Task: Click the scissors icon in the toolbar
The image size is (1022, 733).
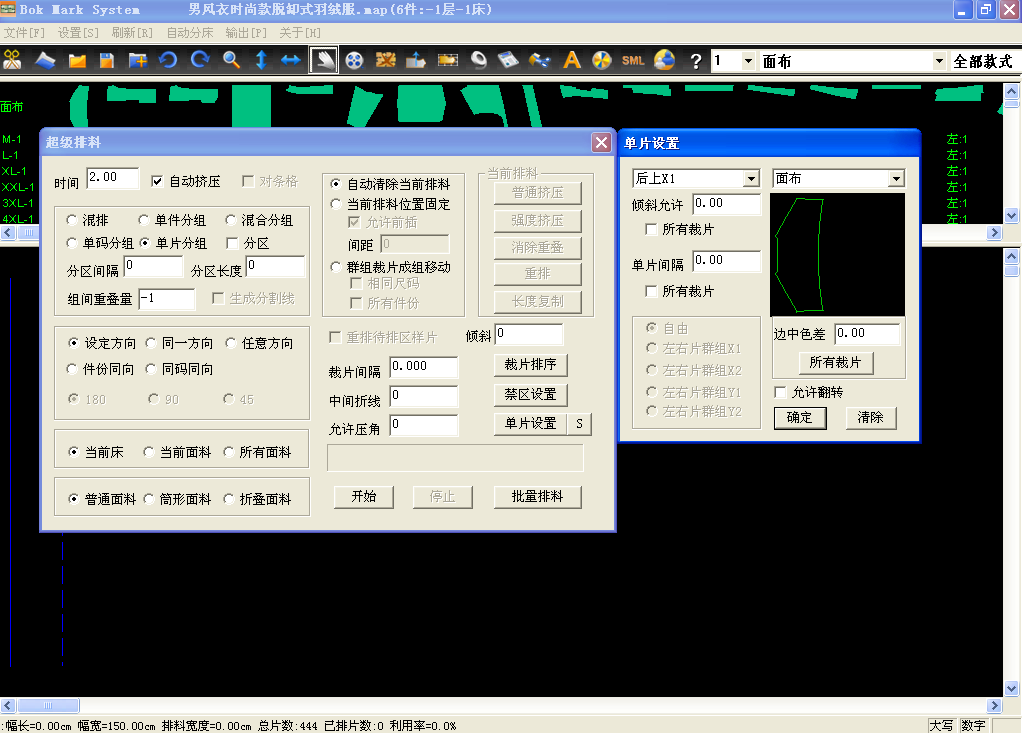Action: pos(12,60)
